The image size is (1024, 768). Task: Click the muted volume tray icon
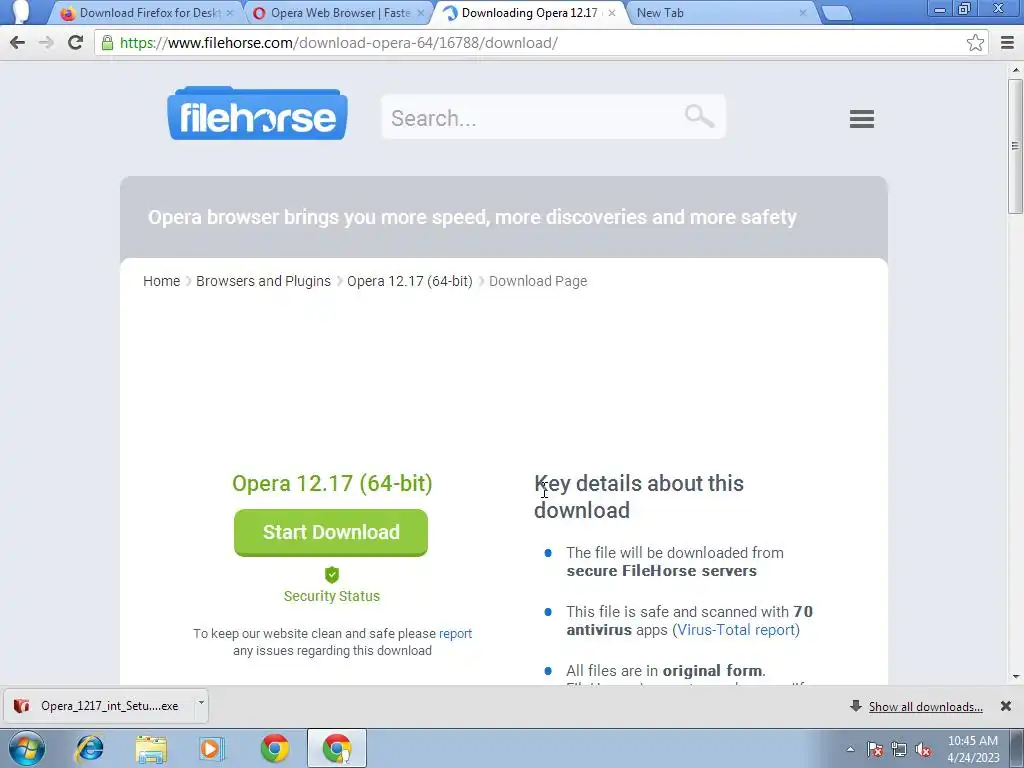923,750
